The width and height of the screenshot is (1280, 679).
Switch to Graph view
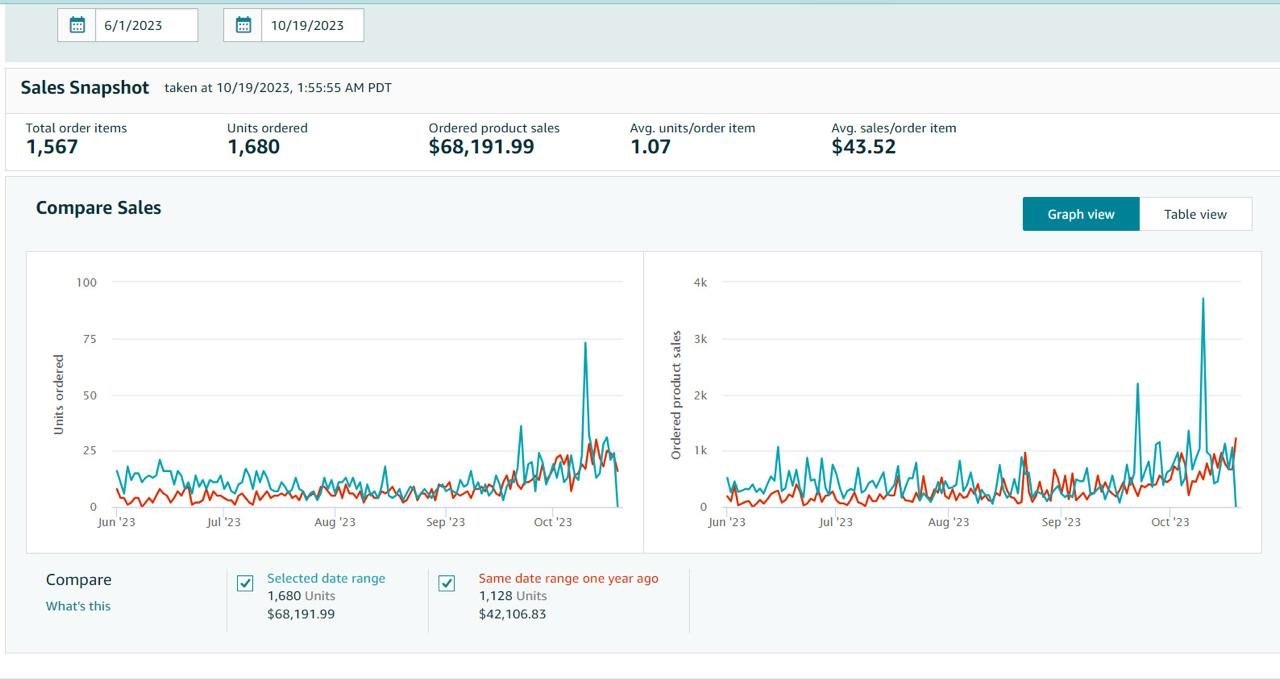1080,214
